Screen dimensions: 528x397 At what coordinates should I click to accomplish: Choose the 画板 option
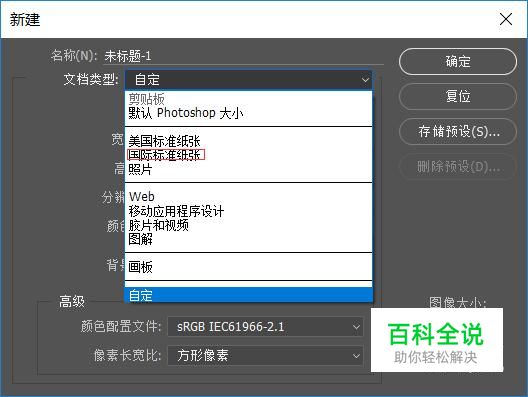tap(249, 267)
